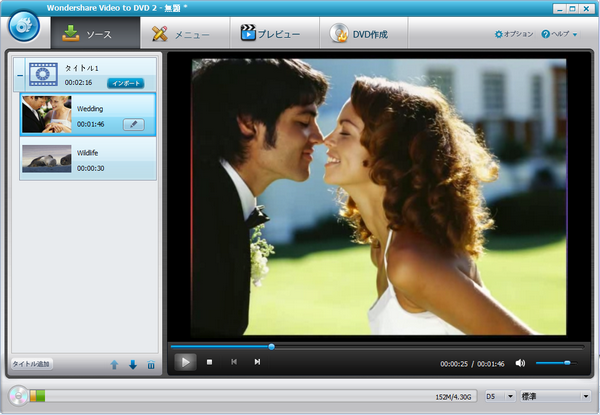Click the video preview image
This screenshot has width=600, height=415.
coord(379,197)
